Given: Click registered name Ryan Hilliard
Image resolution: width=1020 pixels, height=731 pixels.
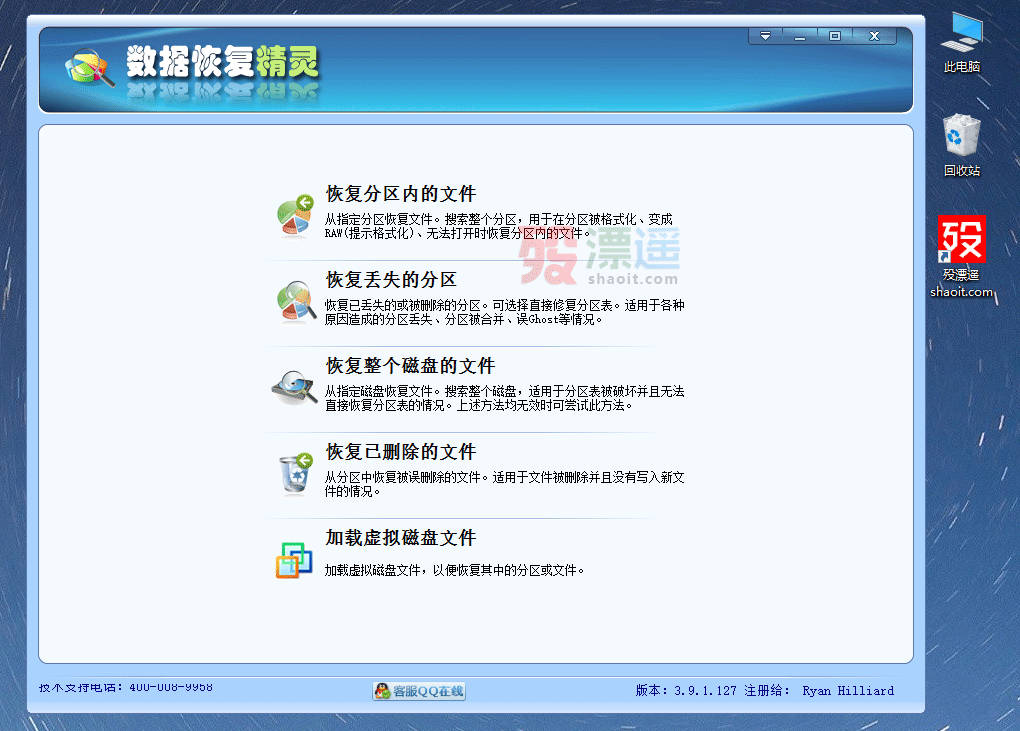Looking at the screenshot, I should (x=848, y=691).
